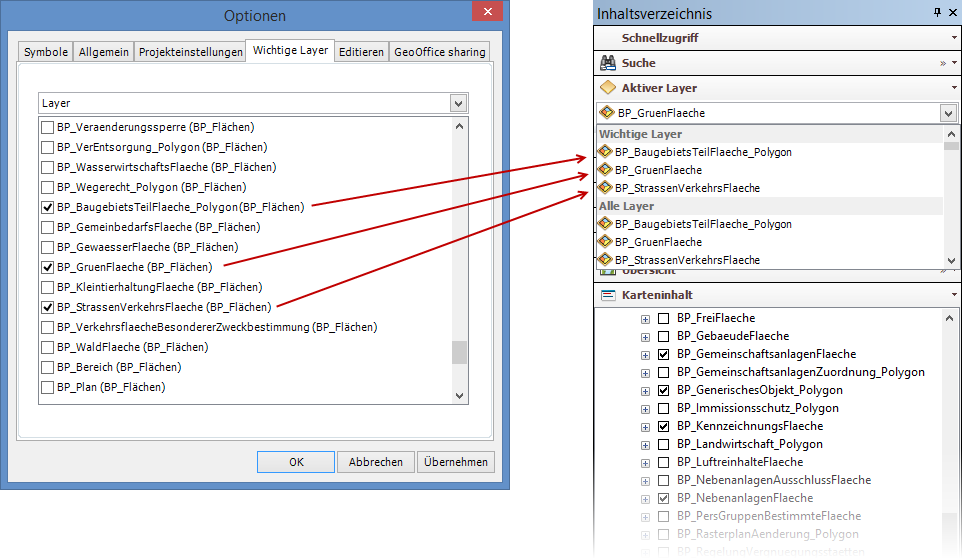
Task: Expand Suche section double chevron
Action: tap(943, 63)
